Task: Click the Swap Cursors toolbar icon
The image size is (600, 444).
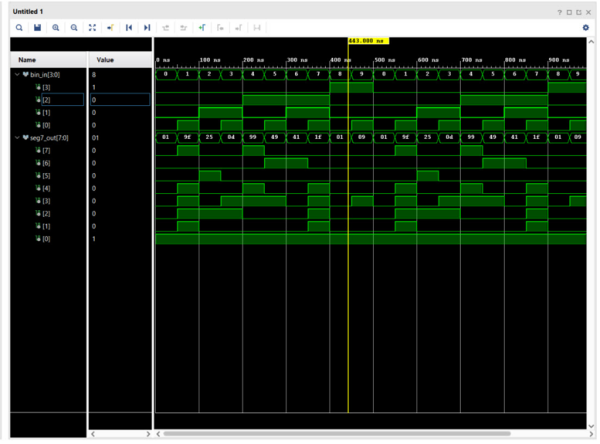Action: click(x=257, y=28)
